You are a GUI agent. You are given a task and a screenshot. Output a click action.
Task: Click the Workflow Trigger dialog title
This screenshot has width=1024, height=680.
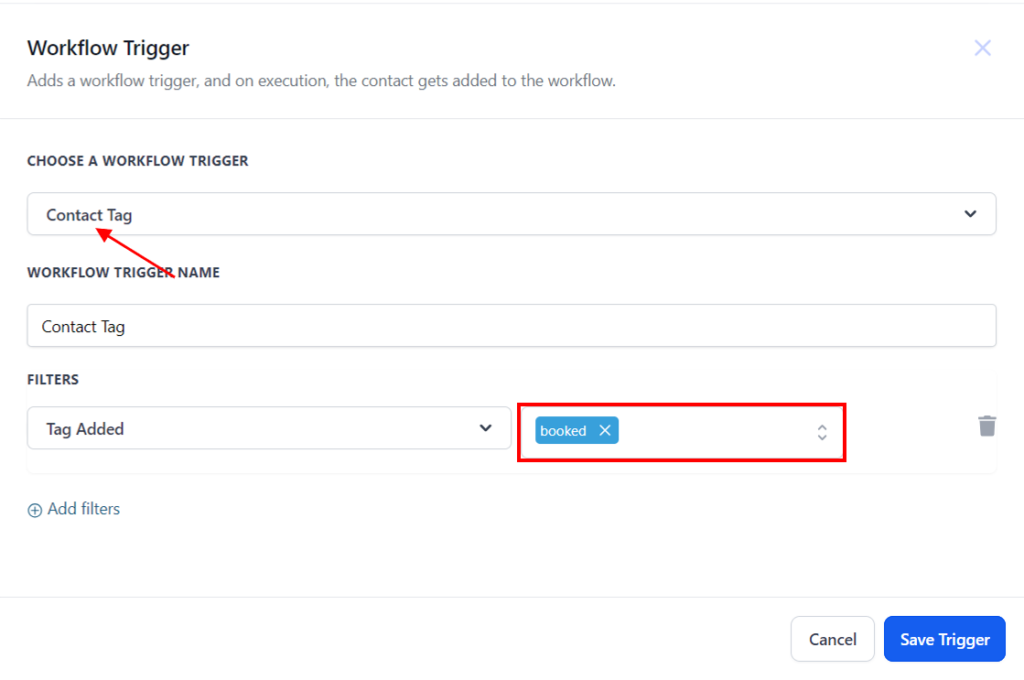108,48
